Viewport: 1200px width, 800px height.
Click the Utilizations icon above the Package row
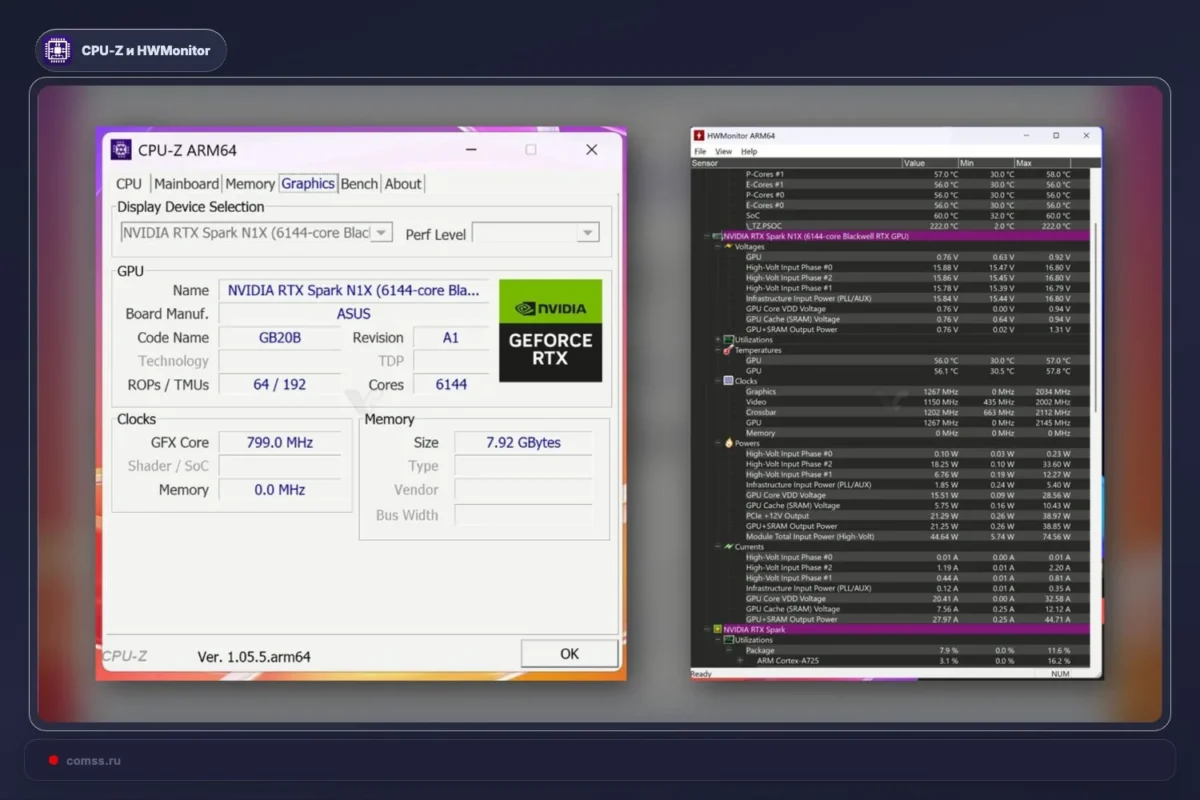click(x=728, y=640)
